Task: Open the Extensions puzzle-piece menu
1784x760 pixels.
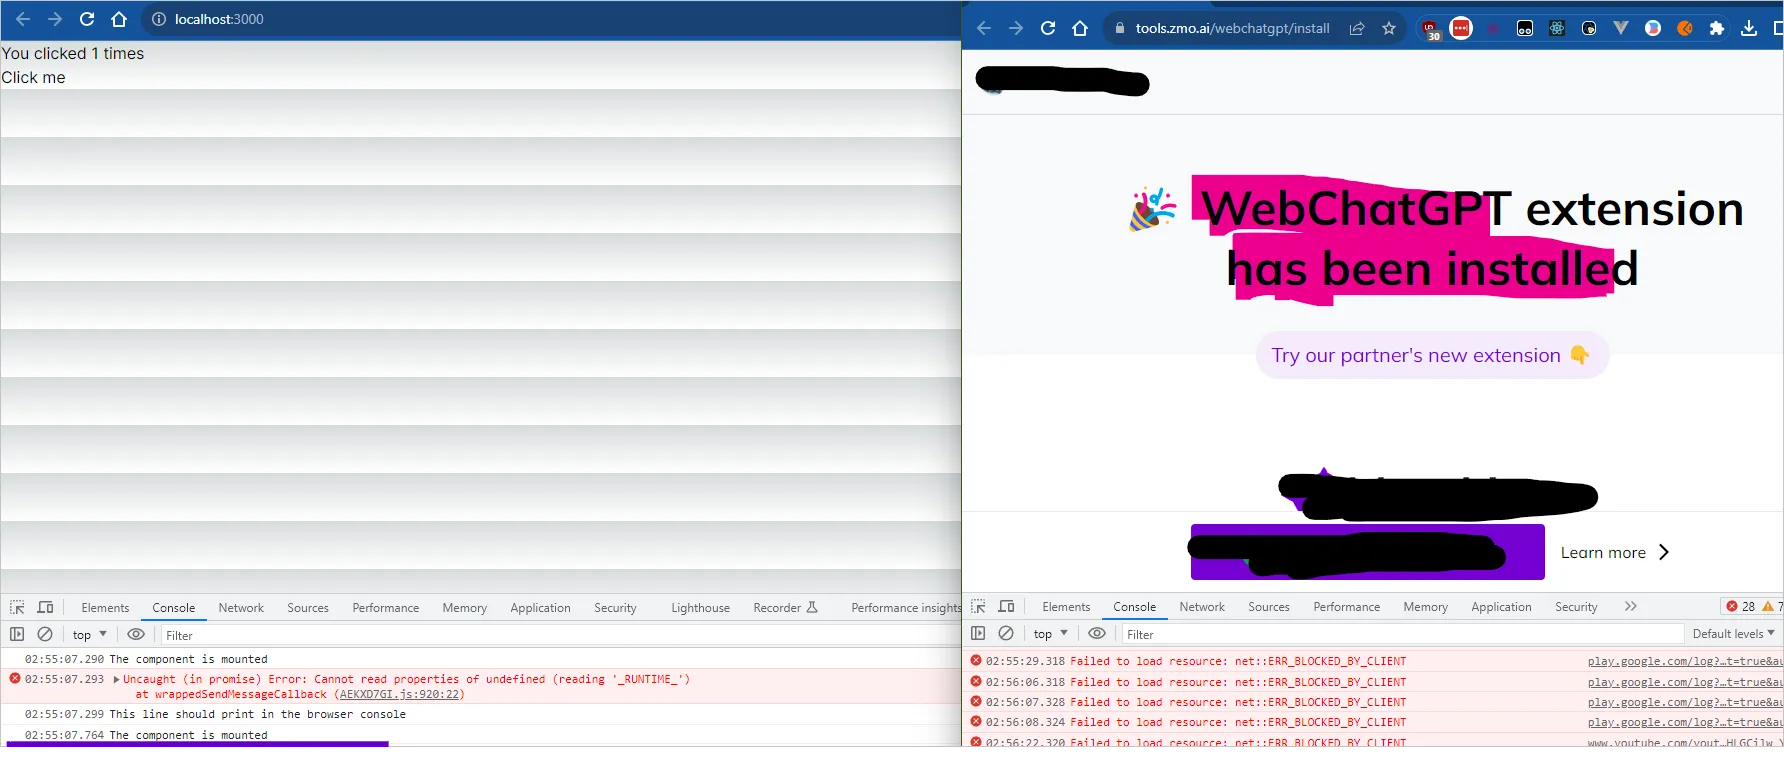Action: click(1717, 28)
